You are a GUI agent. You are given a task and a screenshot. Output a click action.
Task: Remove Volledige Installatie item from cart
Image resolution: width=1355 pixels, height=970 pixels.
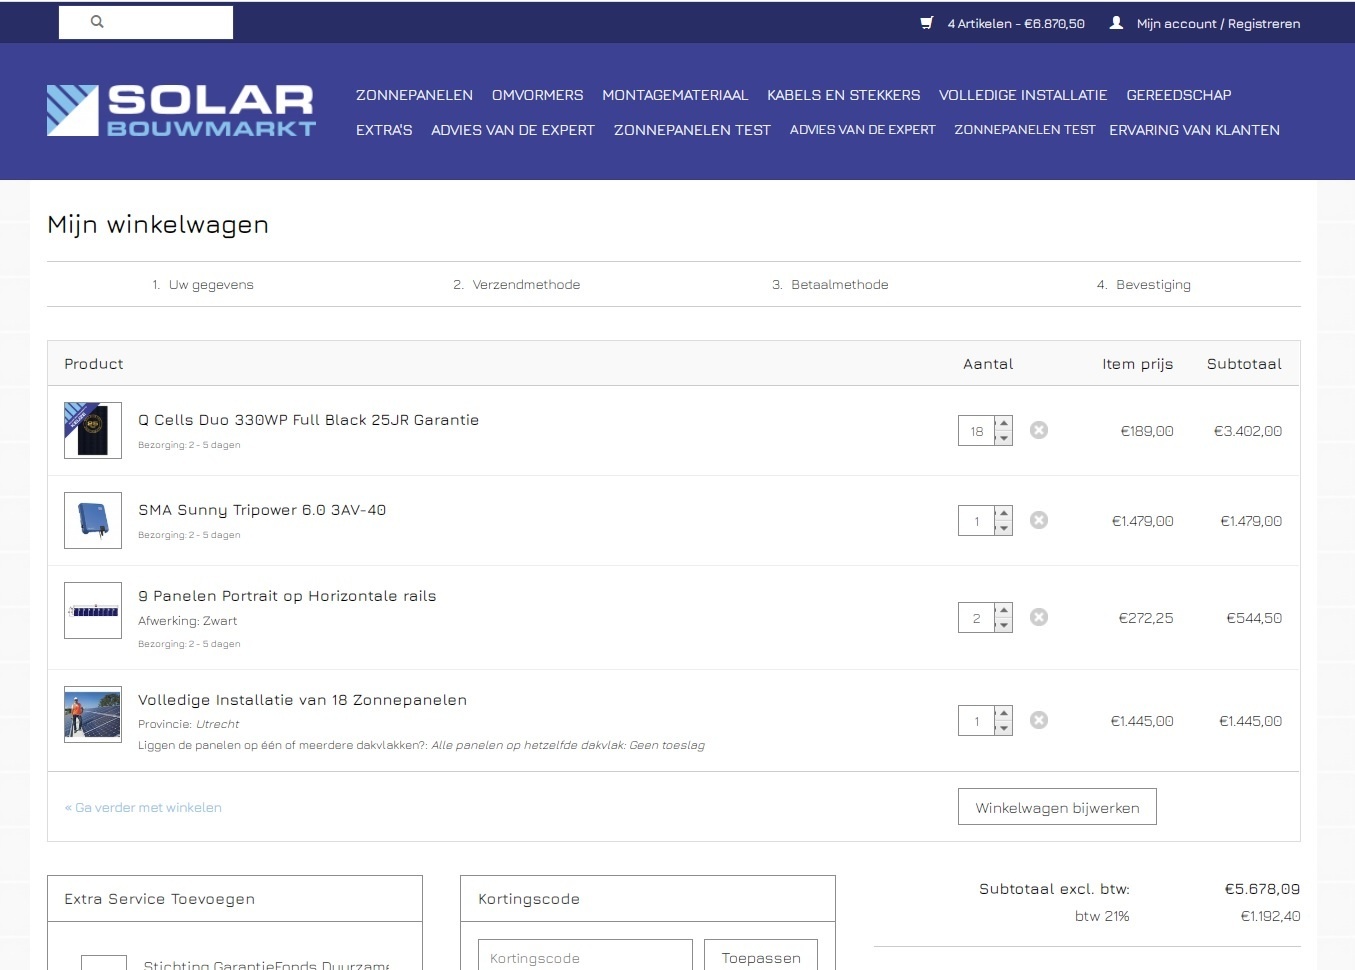1039,720
